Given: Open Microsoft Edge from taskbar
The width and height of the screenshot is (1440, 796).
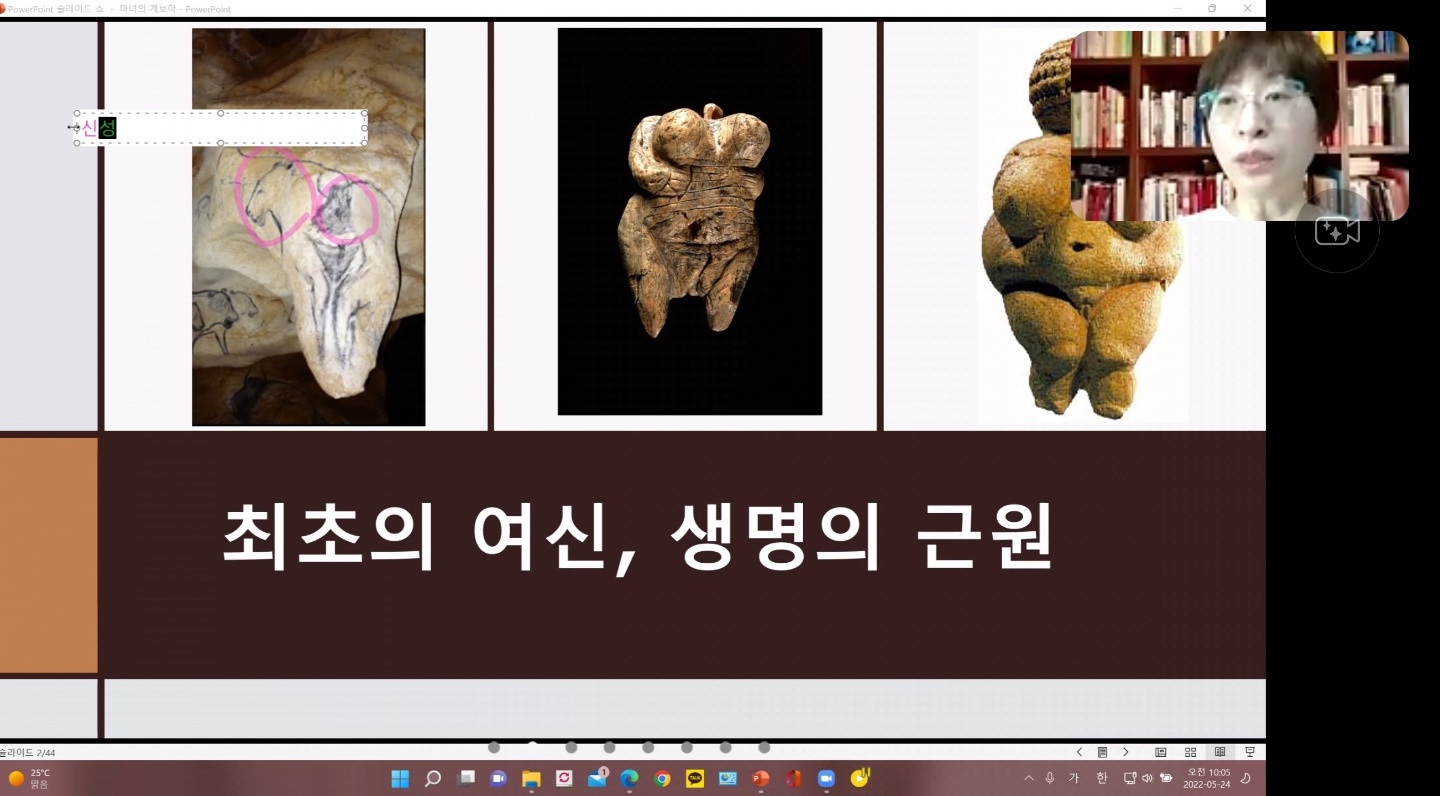Looking at the screenshot, I should click(x=629, y=778).
